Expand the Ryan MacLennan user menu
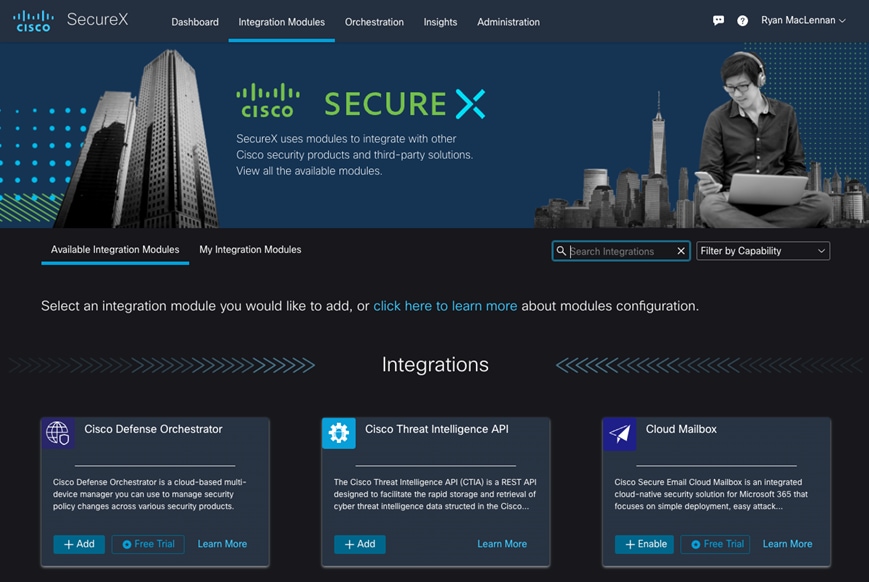The width and height of the screenshot is (869, 582). 803,21
